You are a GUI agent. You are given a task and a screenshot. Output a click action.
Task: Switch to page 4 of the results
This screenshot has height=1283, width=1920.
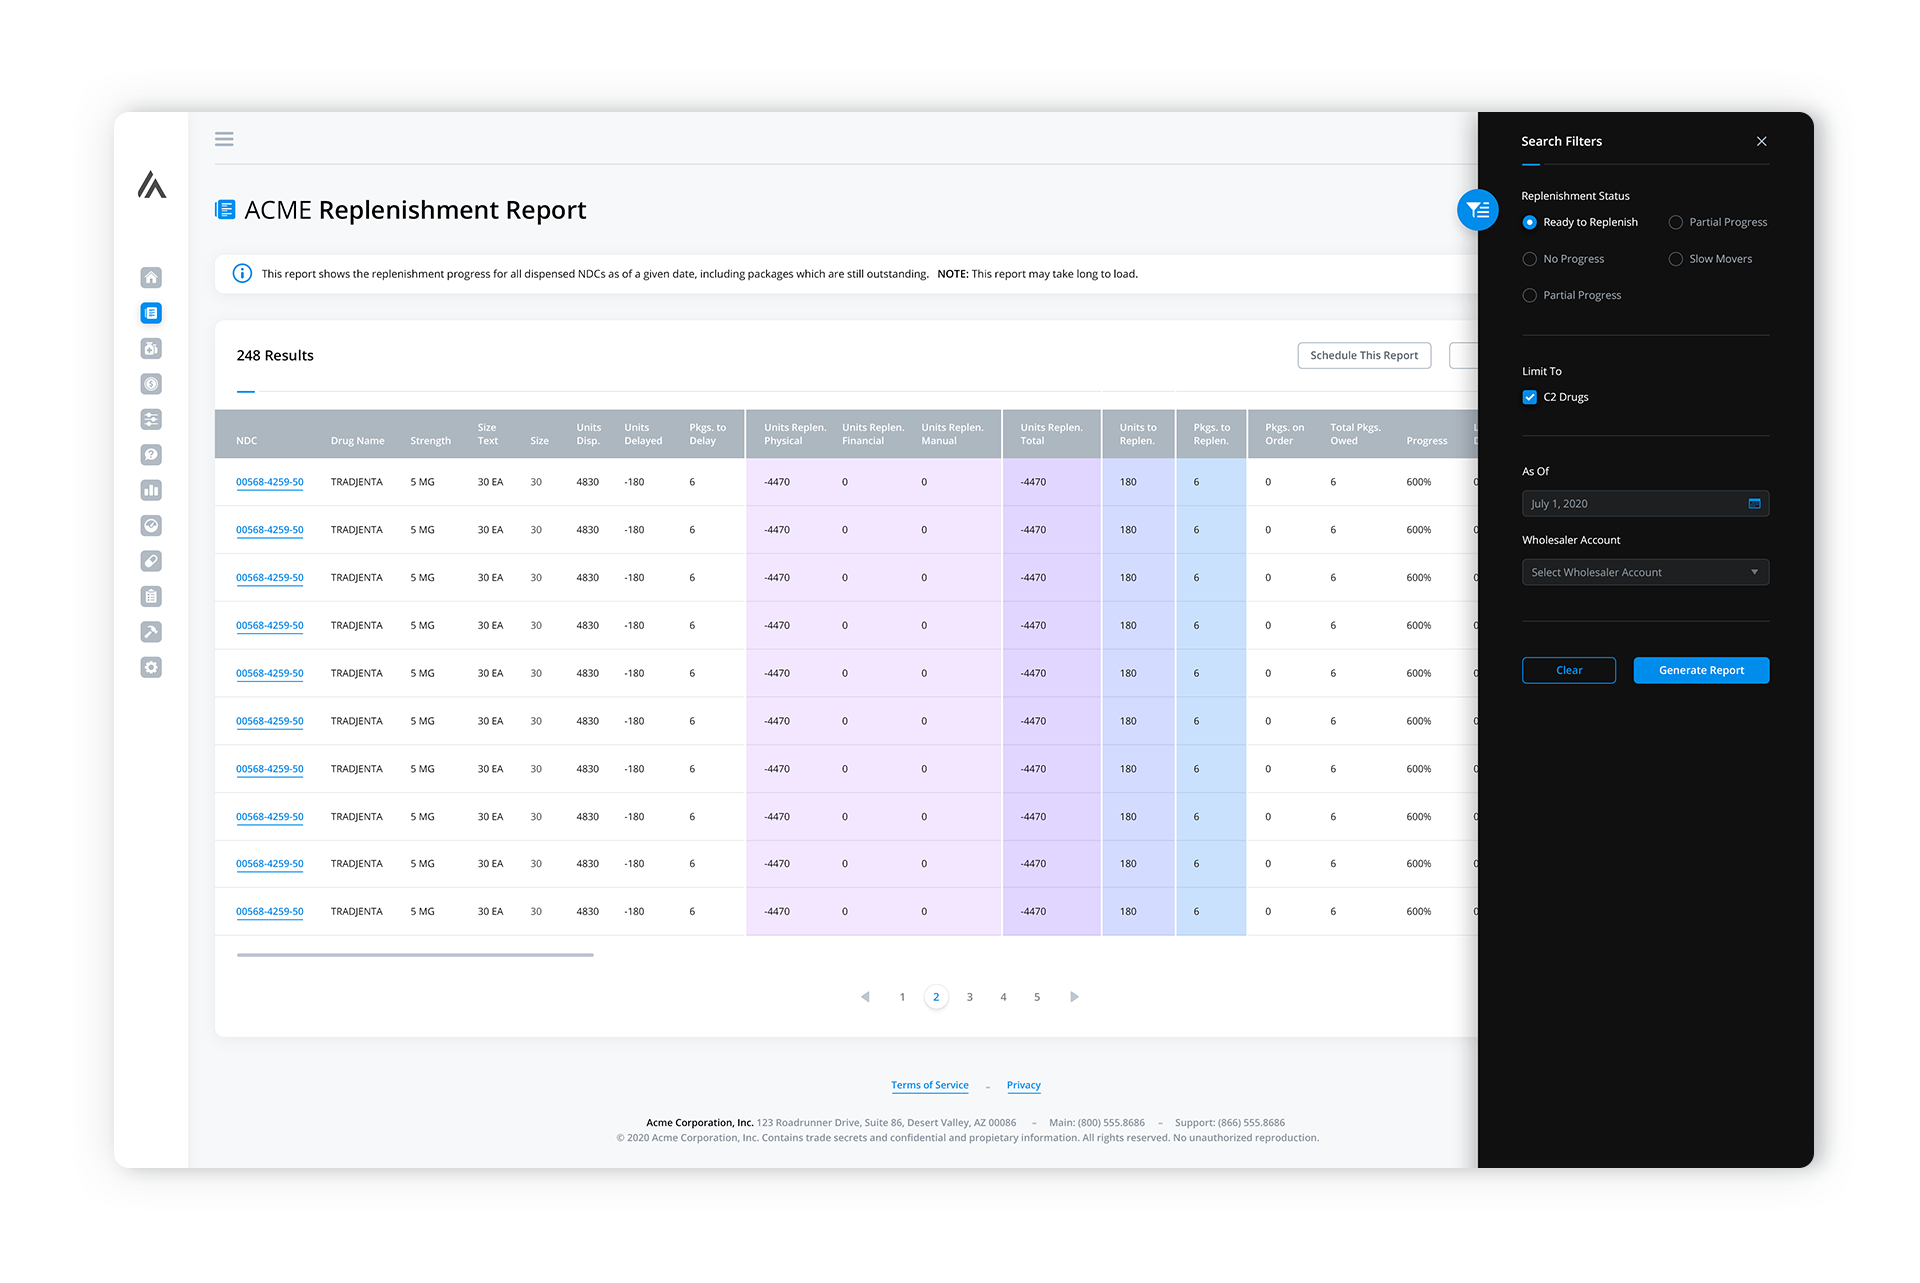[x=1003, y=996]
